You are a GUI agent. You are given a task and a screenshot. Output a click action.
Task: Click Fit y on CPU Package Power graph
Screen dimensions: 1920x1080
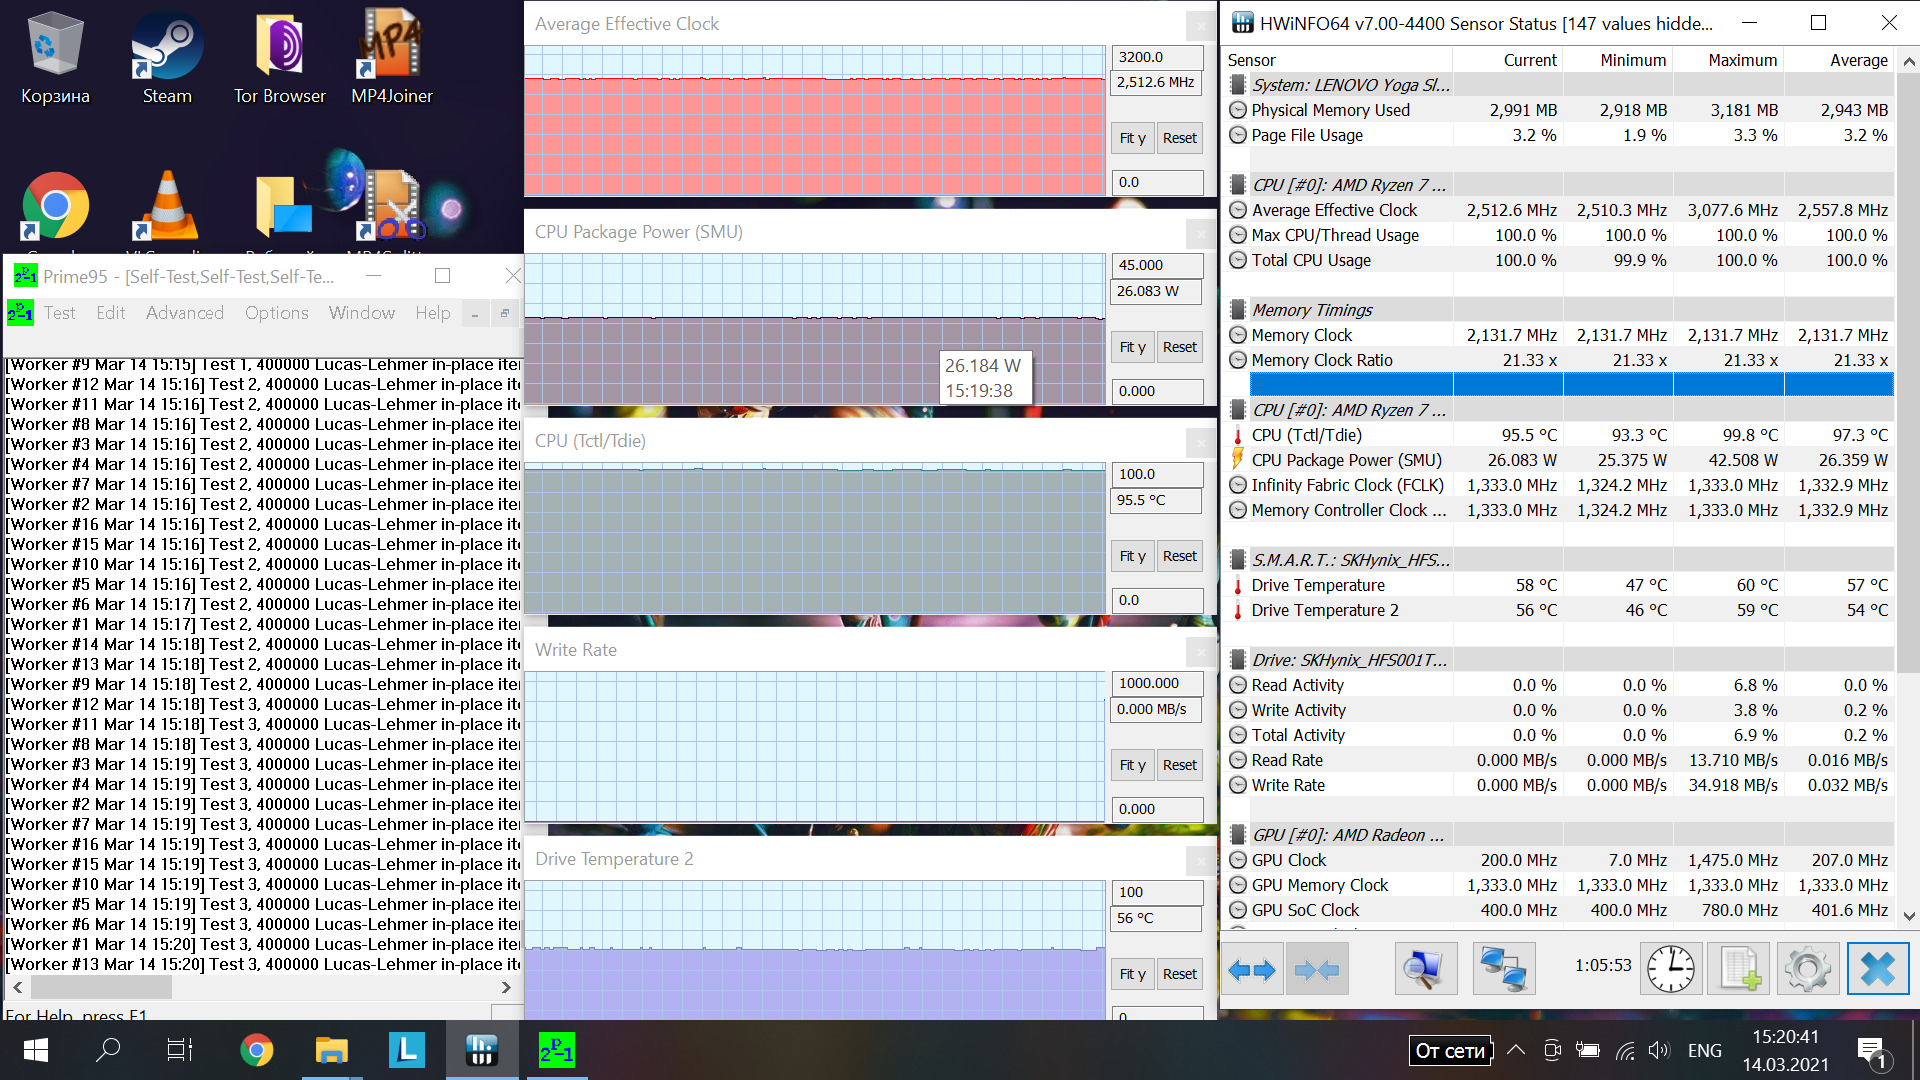click(x=1133, y=347)
